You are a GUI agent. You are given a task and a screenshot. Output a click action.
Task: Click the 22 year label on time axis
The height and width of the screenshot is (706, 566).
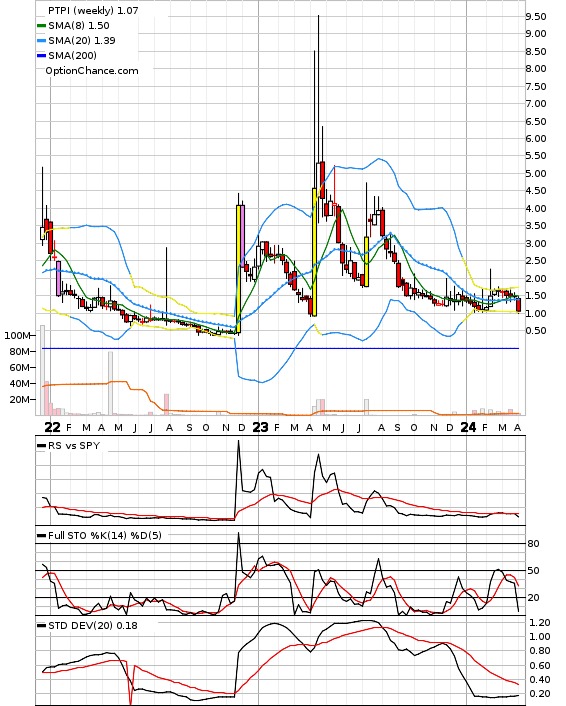[x=52, y=427]
